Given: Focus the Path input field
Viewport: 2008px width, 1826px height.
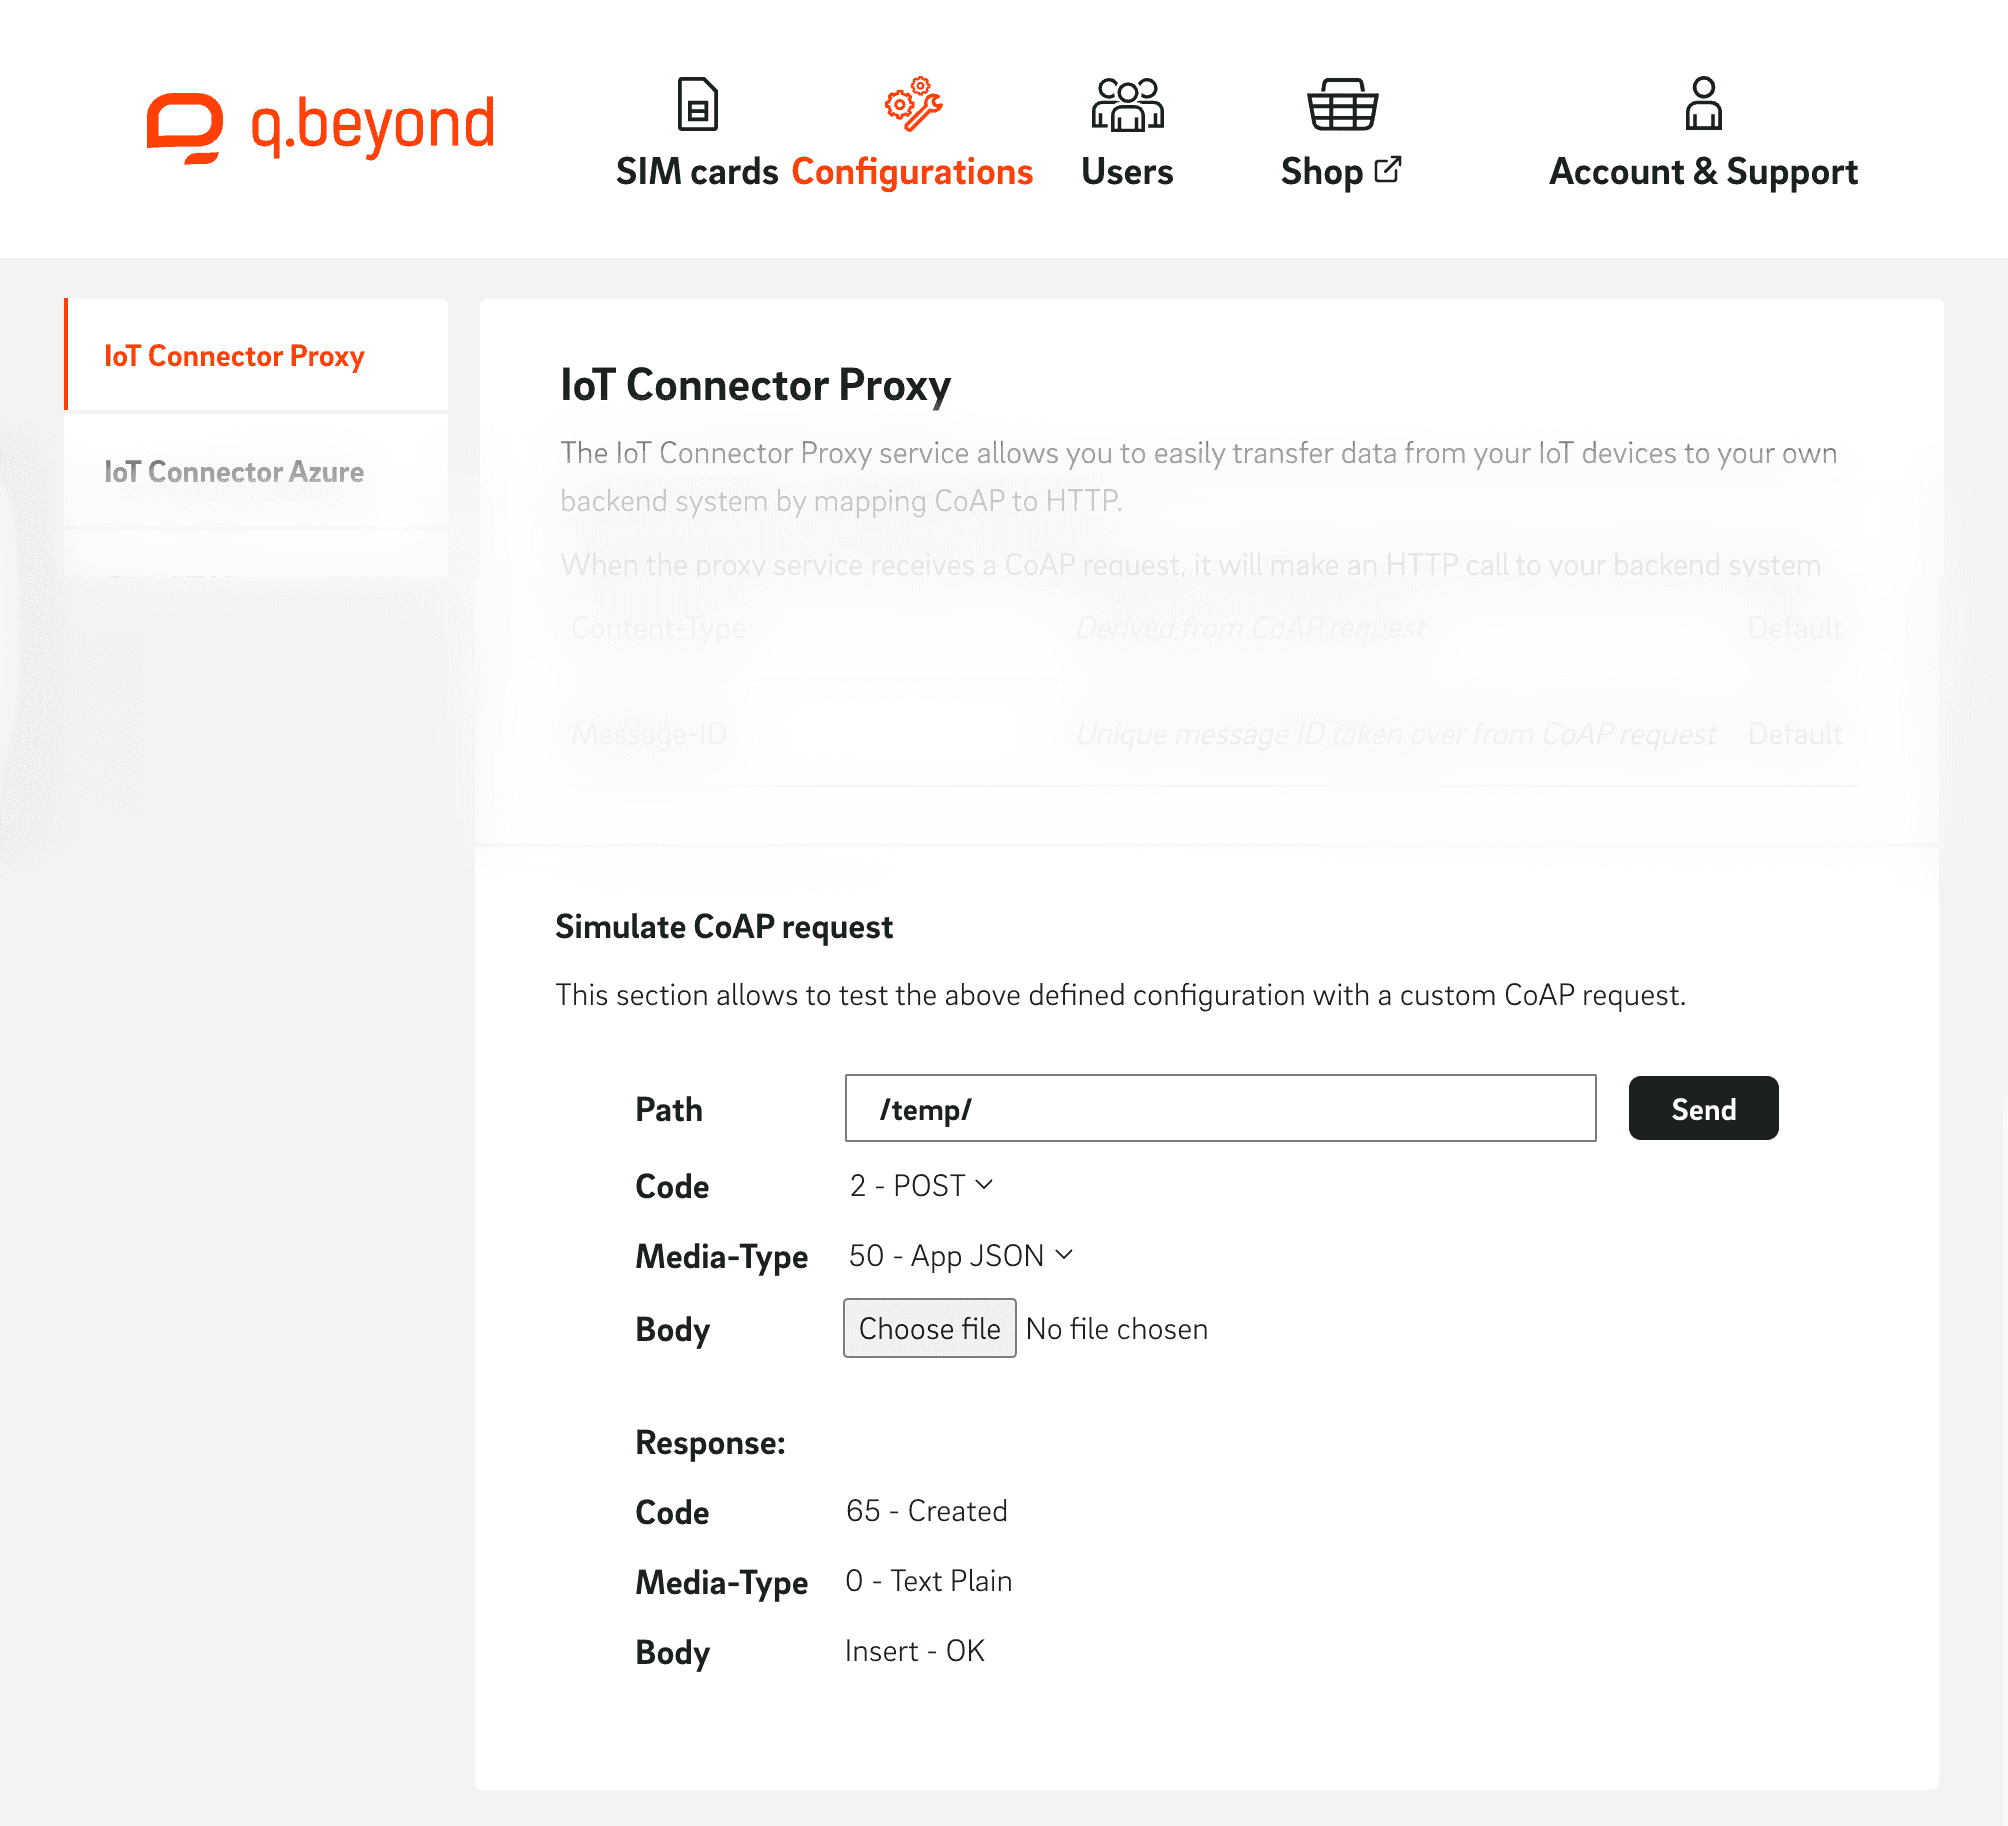Looking at the screenshot, I should (1220, 1108).
